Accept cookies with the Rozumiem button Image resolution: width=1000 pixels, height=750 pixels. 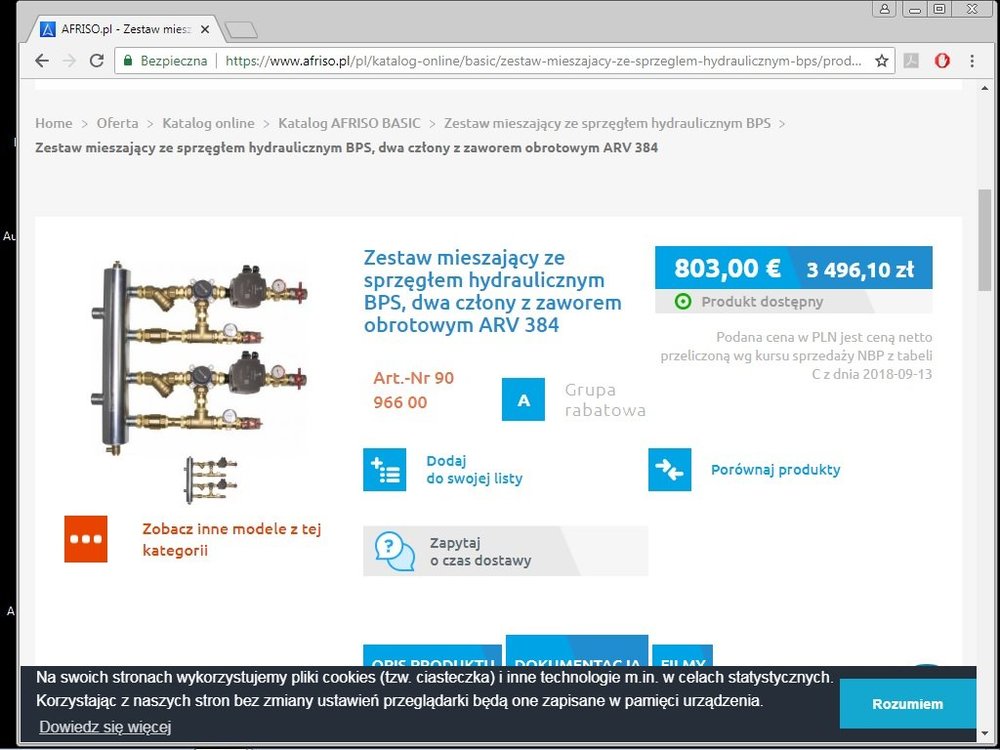[907, 704]
